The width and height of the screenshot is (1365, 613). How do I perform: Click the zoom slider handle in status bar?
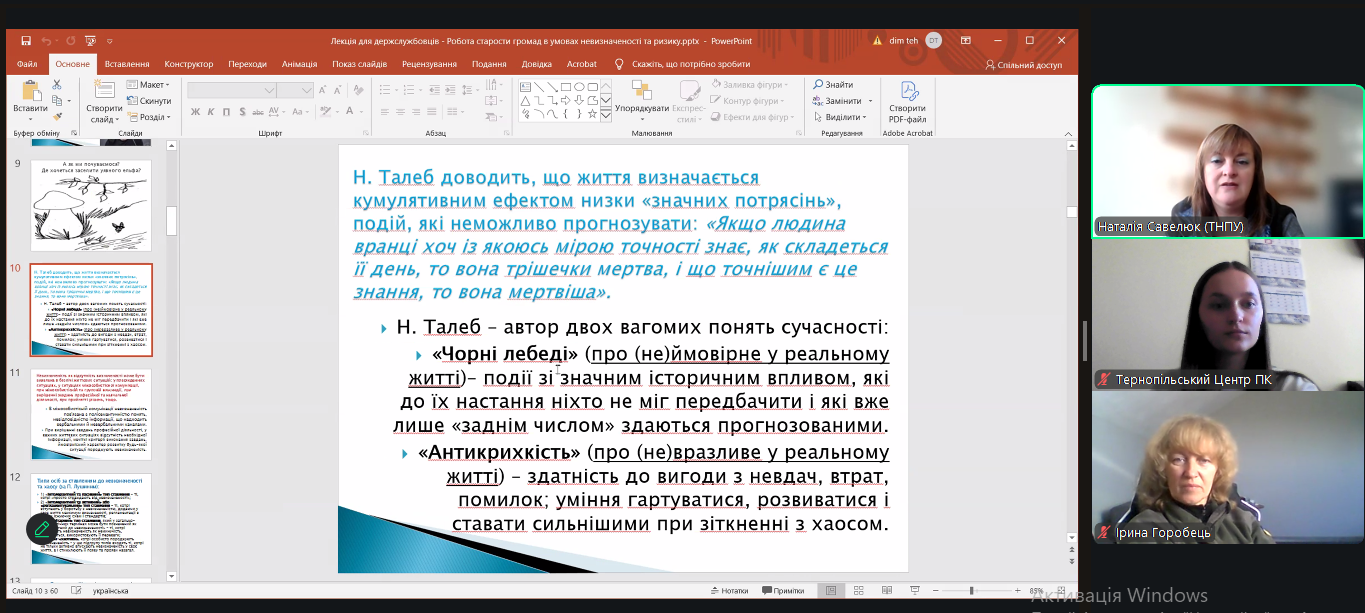pos(971,591)
